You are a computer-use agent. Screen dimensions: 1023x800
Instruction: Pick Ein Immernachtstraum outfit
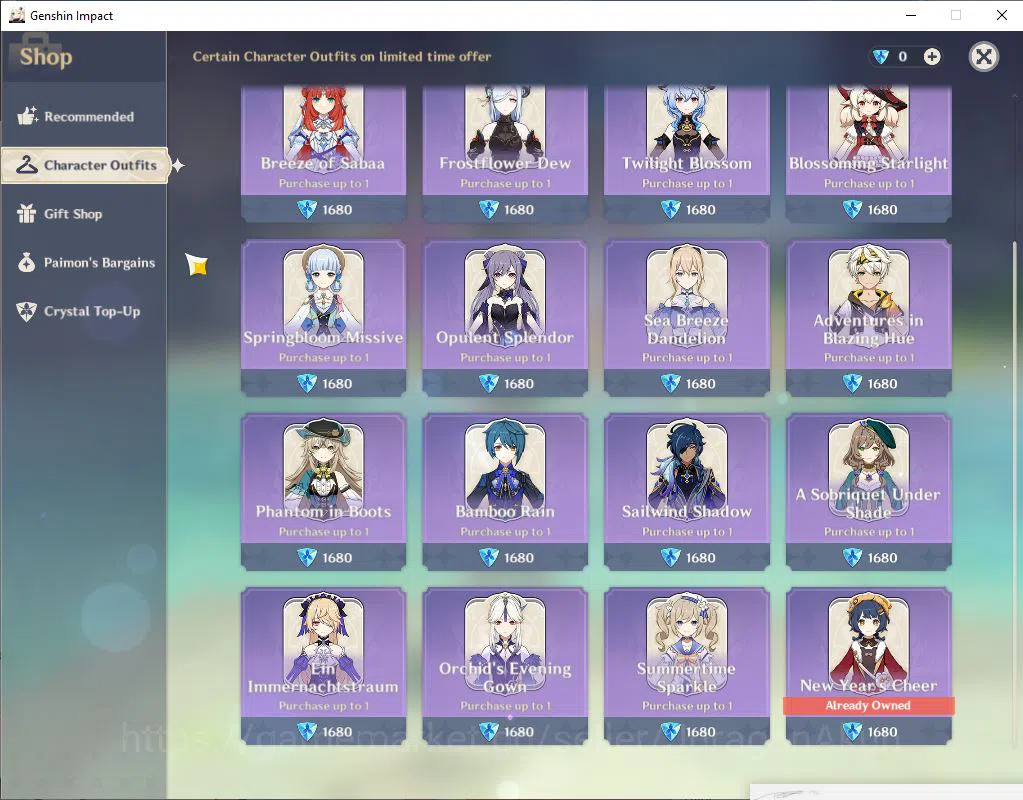click(x=324, y=666)
